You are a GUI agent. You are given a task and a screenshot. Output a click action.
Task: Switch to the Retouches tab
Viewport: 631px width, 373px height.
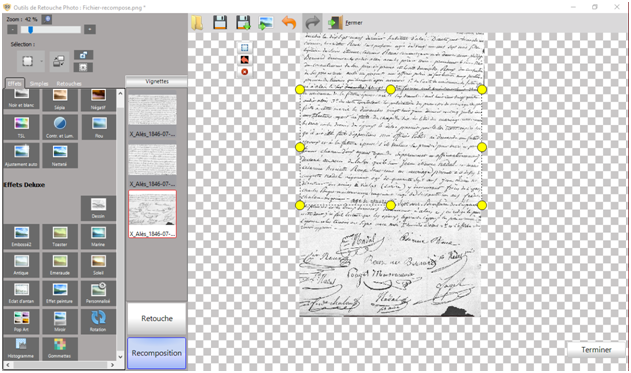[x=69, y=84]
